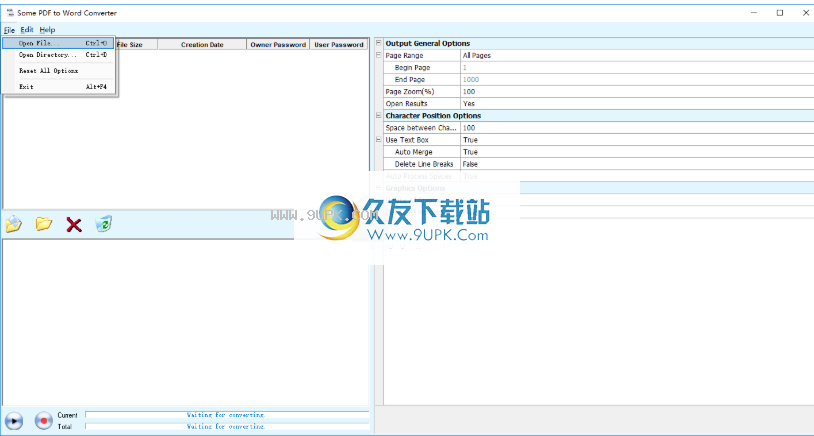Click the Begin Page value field
The width and height of the screenshot is (814, 436).
[637, 67]
